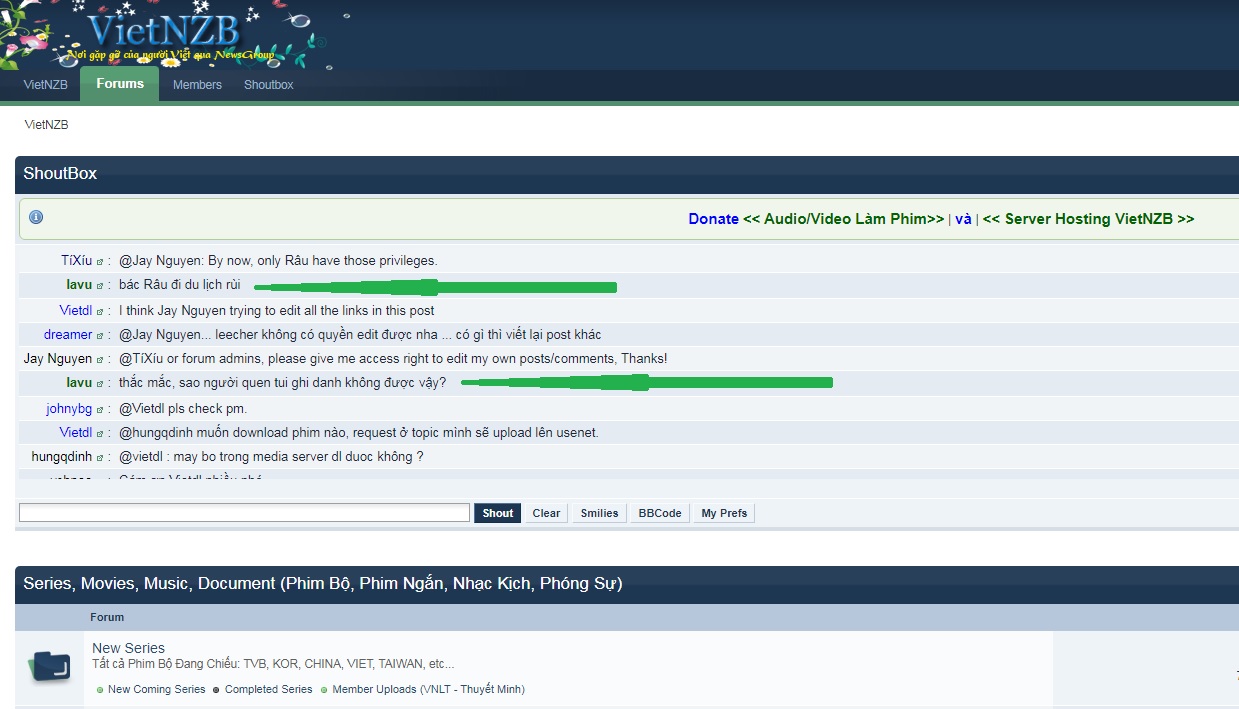Open My Prefs settings
The image size is (1239, 709).
pos(723,513)
